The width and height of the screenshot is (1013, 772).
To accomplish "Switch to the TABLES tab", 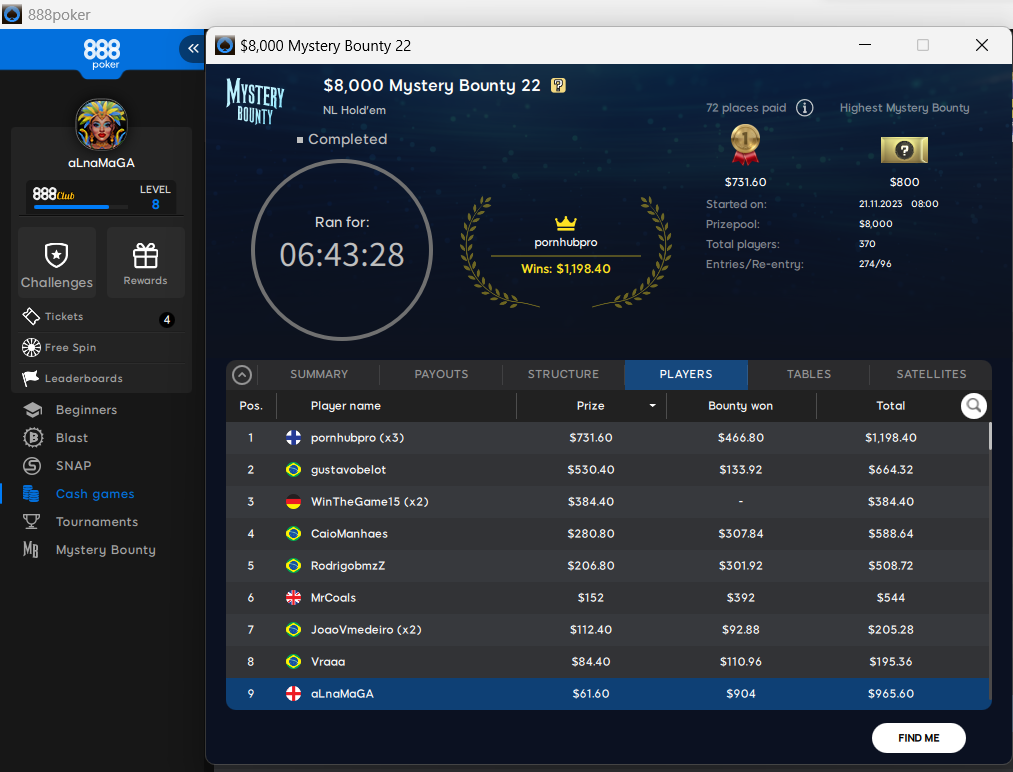I will (x=809, y=374).
